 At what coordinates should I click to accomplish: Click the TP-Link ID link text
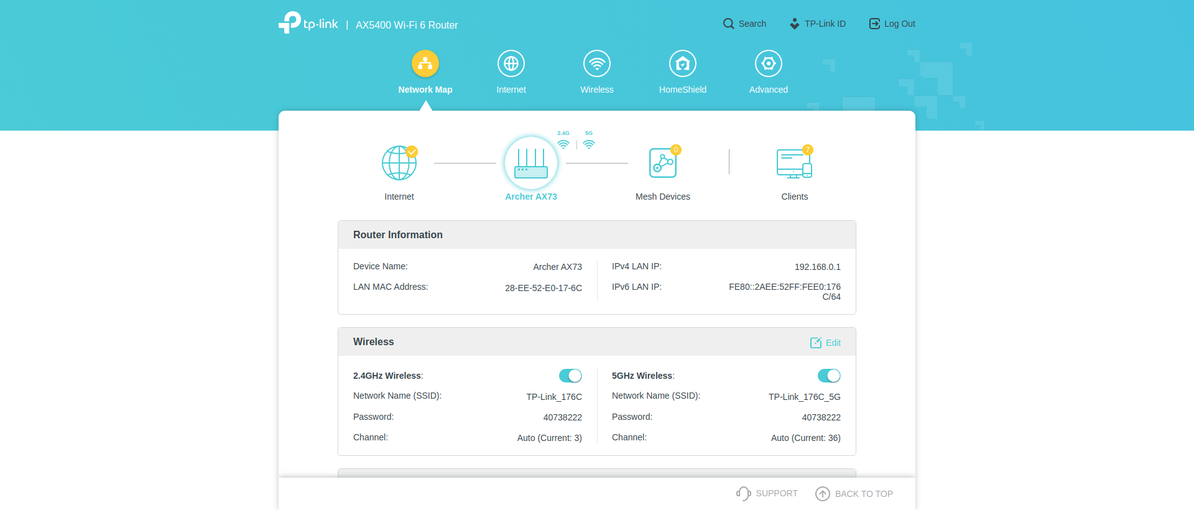(825, 24)
